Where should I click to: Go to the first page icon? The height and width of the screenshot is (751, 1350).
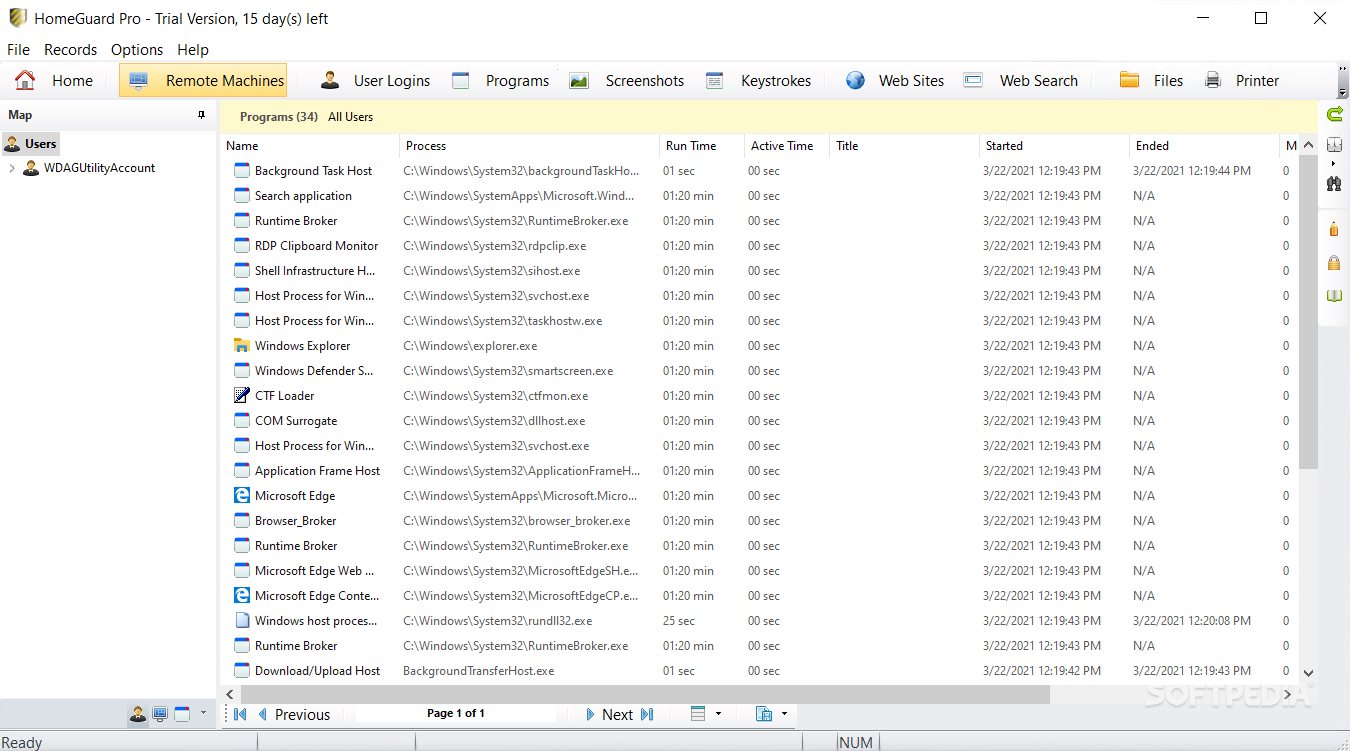click(x=240, y=714)
